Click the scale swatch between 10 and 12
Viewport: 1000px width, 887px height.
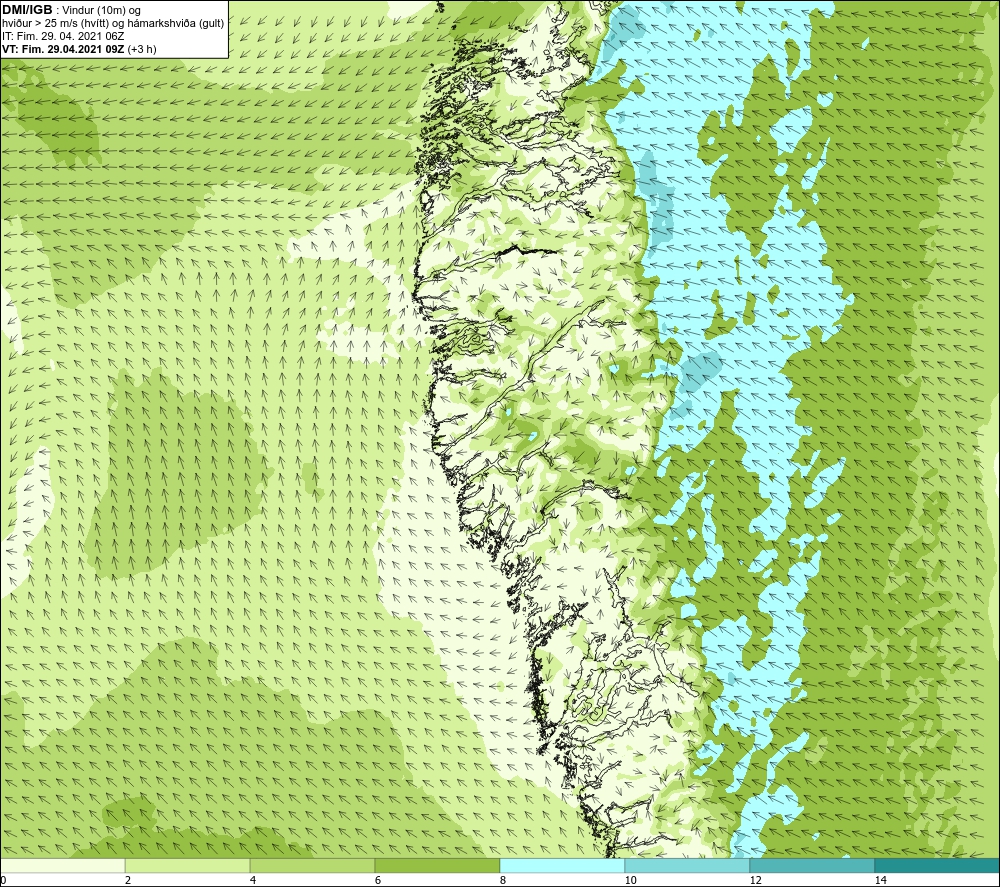[x=688, y=866]
